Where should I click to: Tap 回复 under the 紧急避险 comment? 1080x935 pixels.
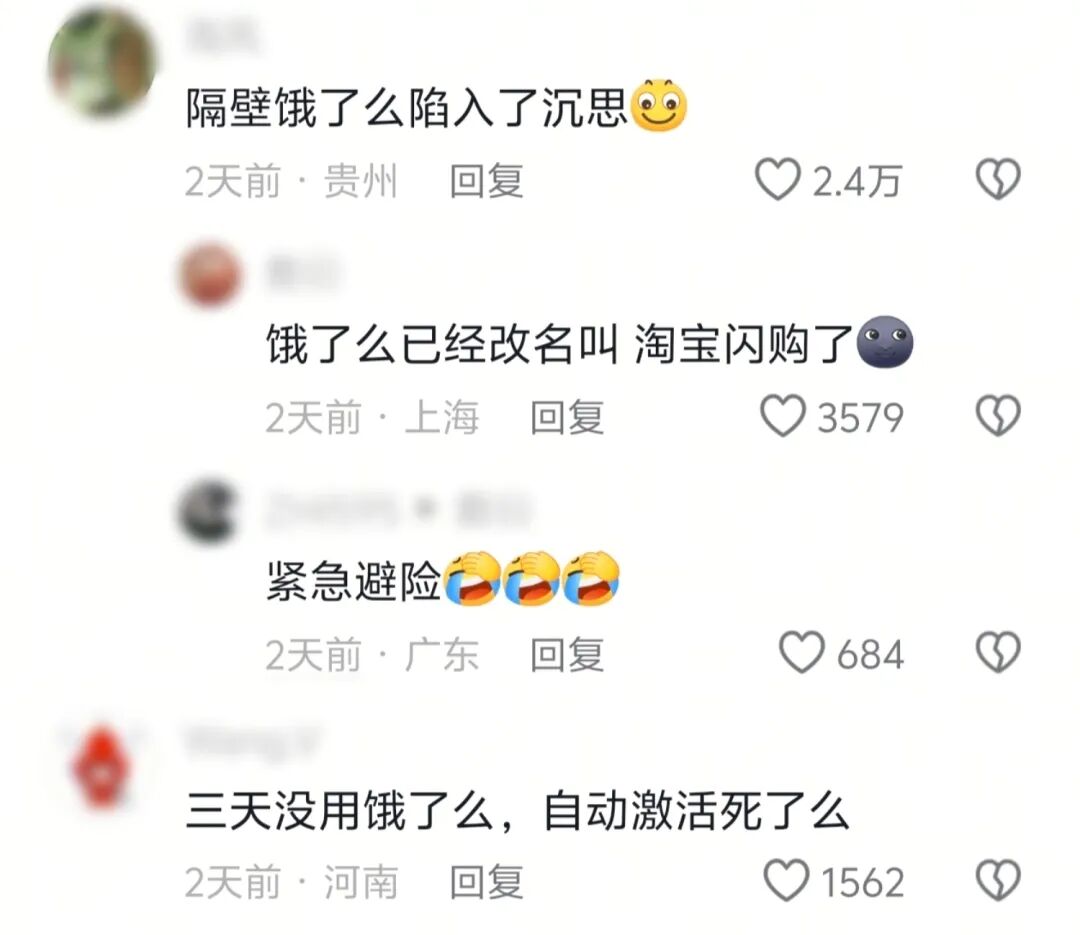click(x=567, y=654)
